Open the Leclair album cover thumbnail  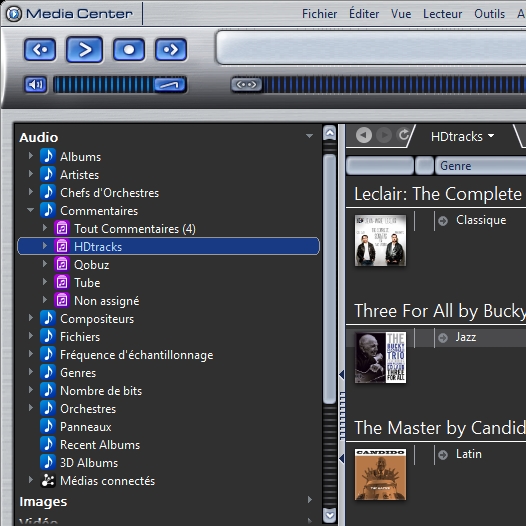380,241
